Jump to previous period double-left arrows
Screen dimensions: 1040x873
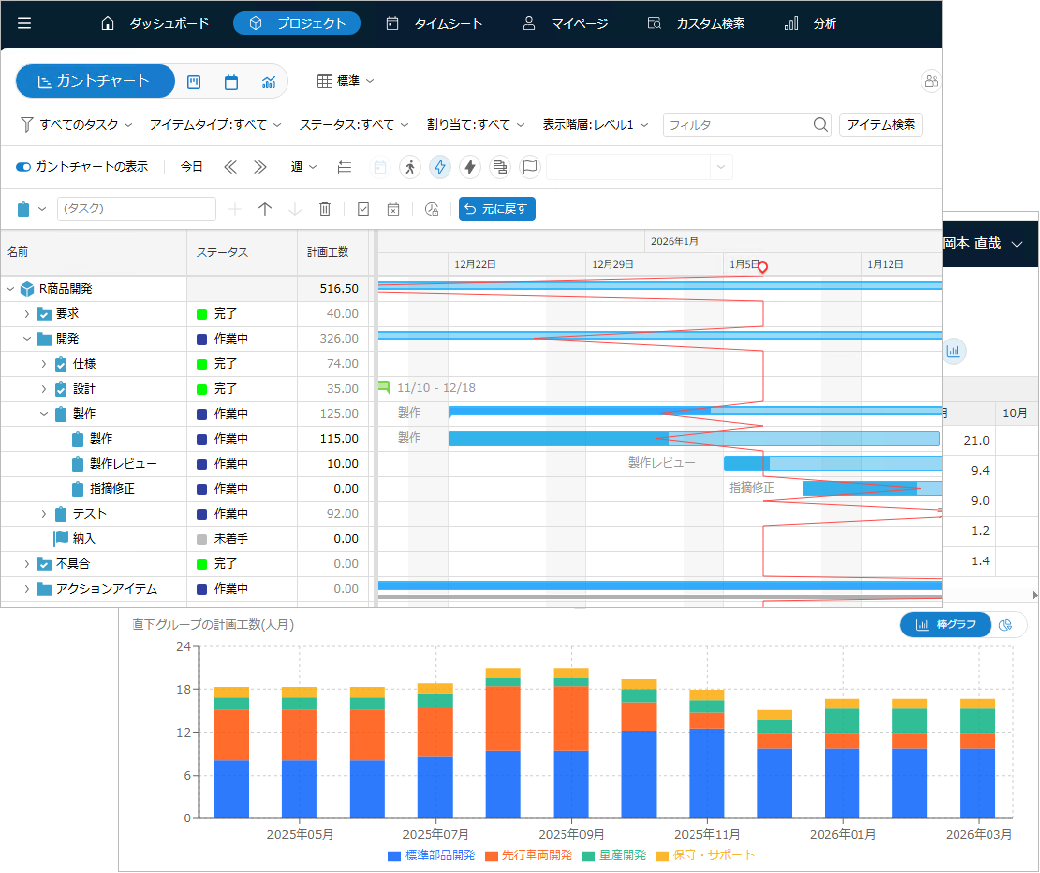(230, 167)
